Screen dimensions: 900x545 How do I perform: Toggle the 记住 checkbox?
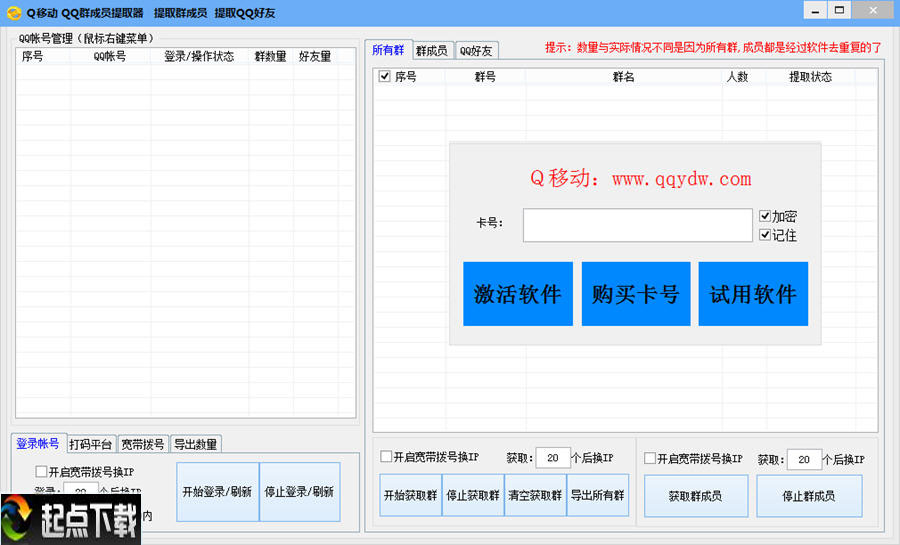click(x=765, y=235)
